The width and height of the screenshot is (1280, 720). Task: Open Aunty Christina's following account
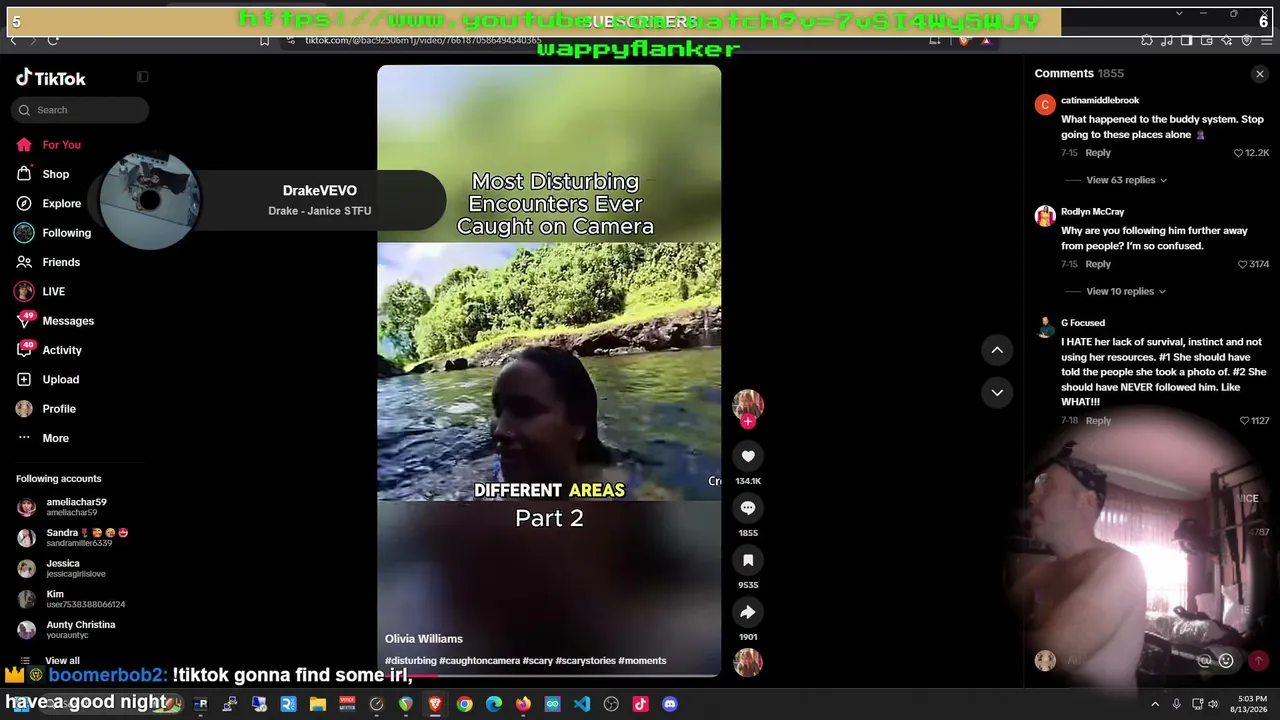tap(66, 629)
